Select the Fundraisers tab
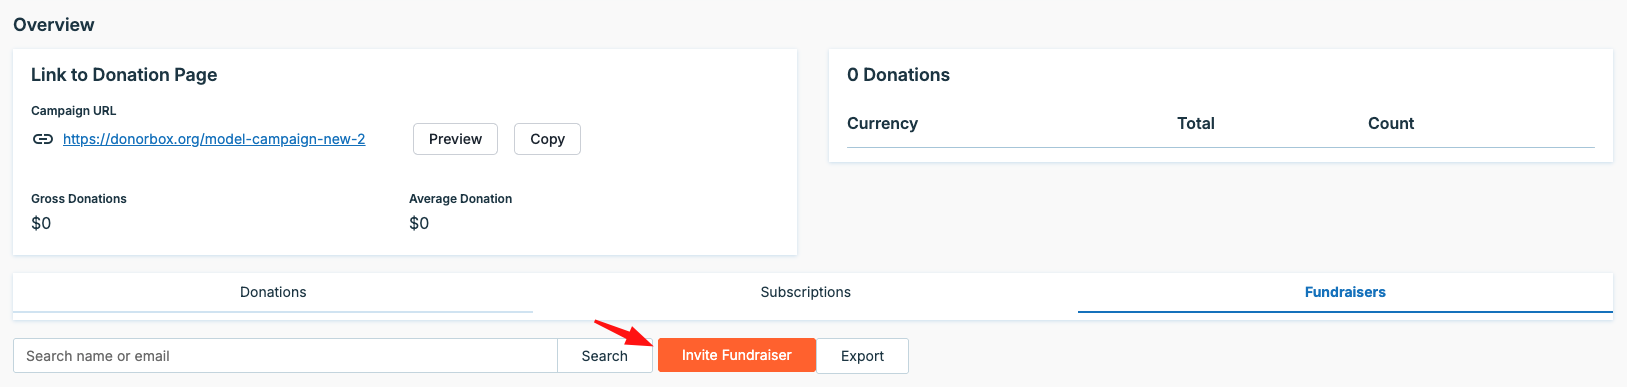Image resolution: width=1627 pixels, height=387 pixels. click(1345, 292)
